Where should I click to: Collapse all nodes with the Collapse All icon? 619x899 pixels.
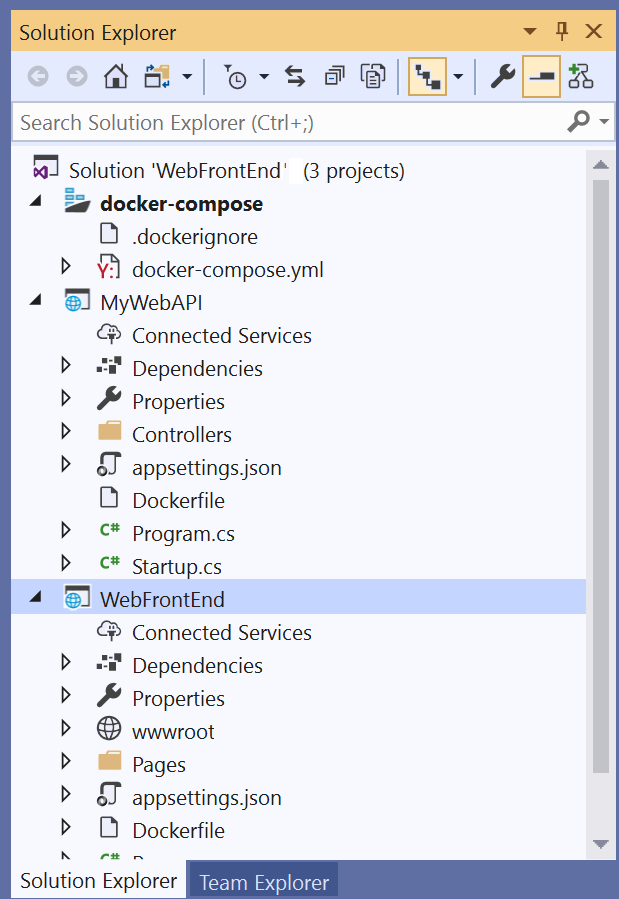[x=333, y=76]
